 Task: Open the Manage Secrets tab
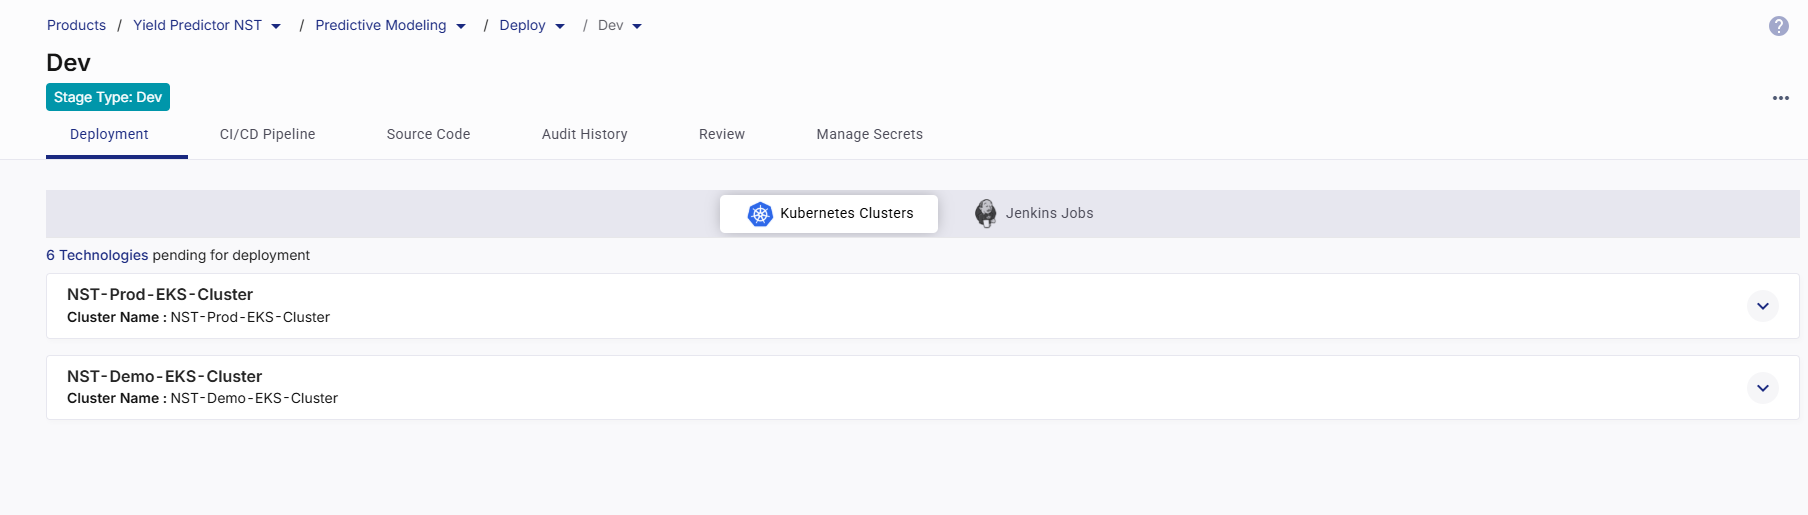pyautogui.click(x=869, y=134)
